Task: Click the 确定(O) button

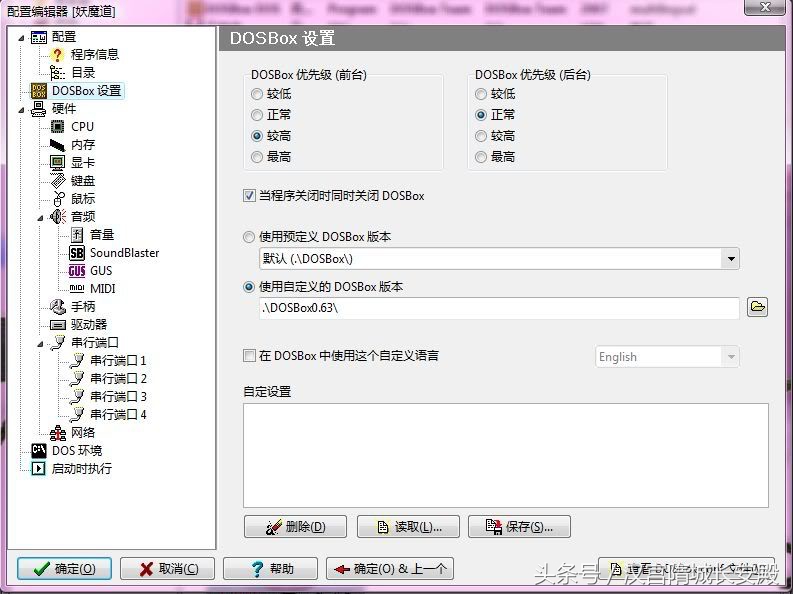Action: pos(64,569)
